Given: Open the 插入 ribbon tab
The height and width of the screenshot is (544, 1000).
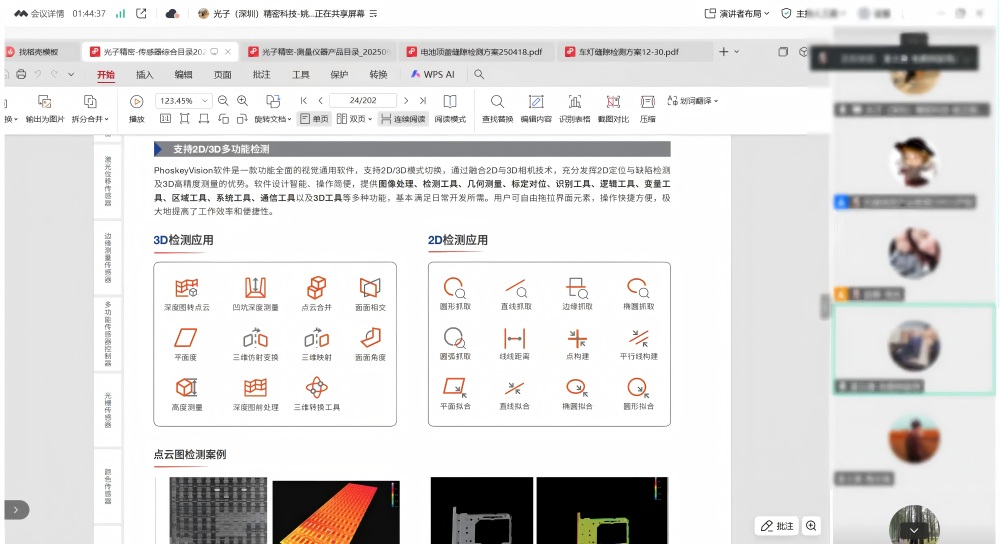Looking at the screenshot, I should 145,75.
